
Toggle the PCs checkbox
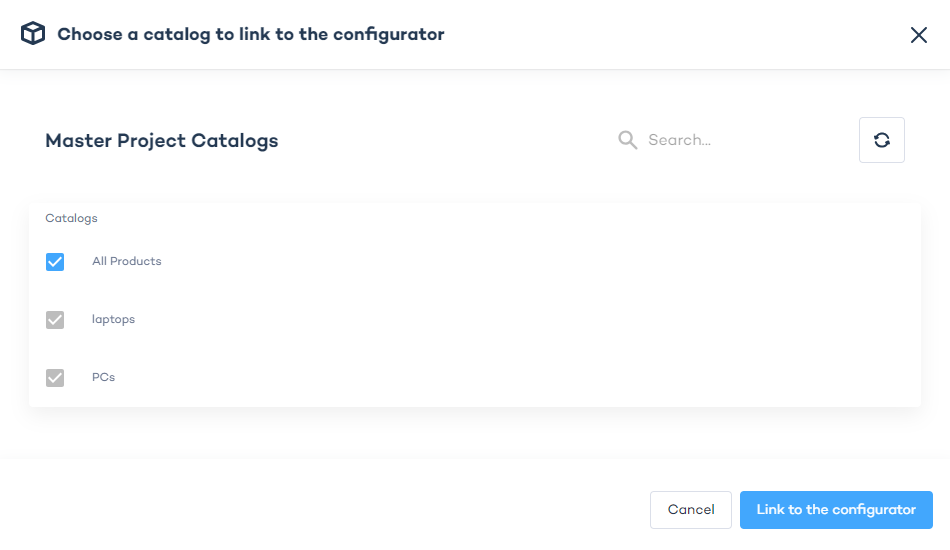click(x=55, y=378)
